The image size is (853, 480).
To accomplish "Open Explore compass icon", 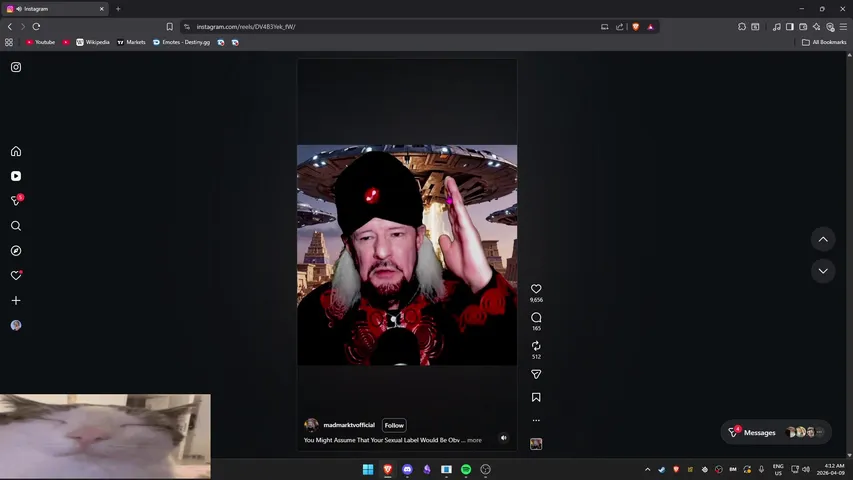I will pyautogui.click(x=16, y=251).
